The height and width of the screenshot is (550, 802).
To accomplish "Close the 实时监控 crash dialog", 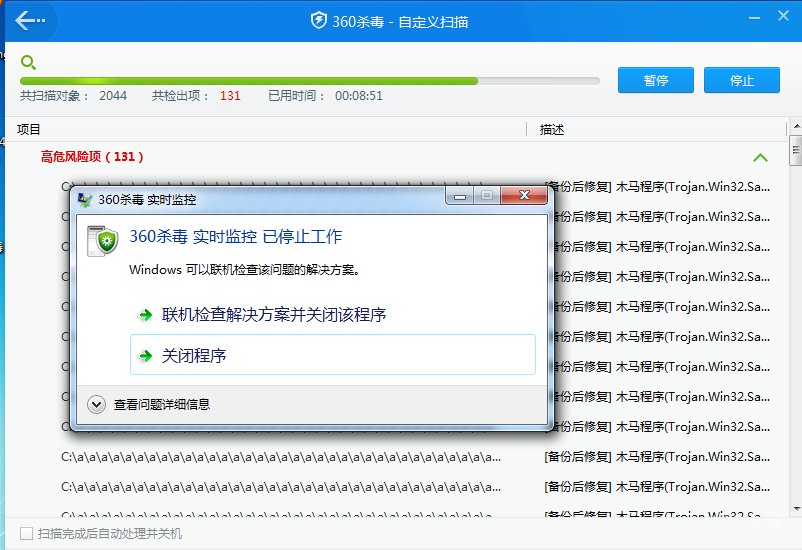I will (524, 195).
